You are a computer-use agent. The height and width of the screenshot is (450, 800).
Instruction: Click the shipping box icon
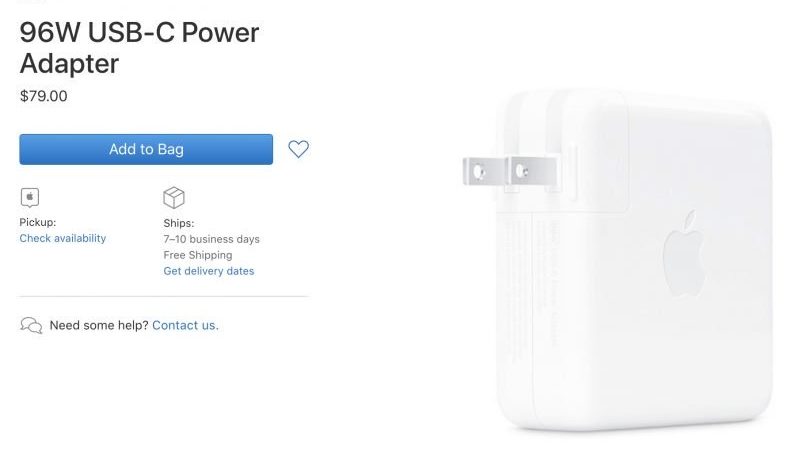(x=173, y=197)
